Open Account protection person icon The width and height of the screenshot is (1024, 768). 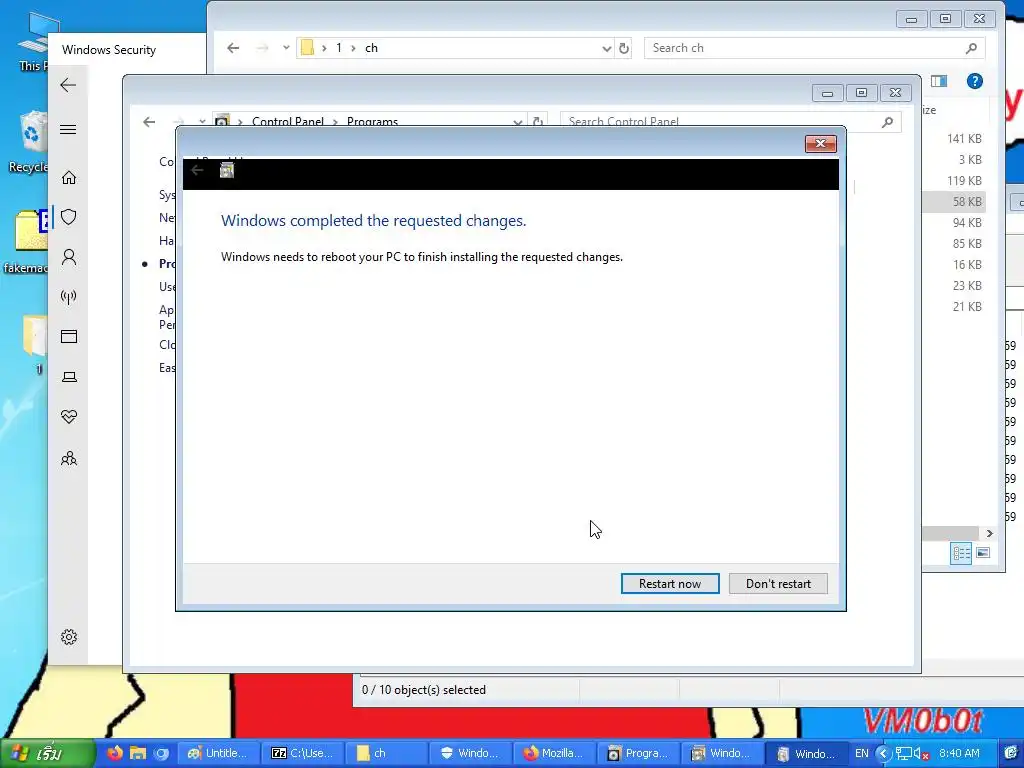pyautogui.click(x=69, y=257)
